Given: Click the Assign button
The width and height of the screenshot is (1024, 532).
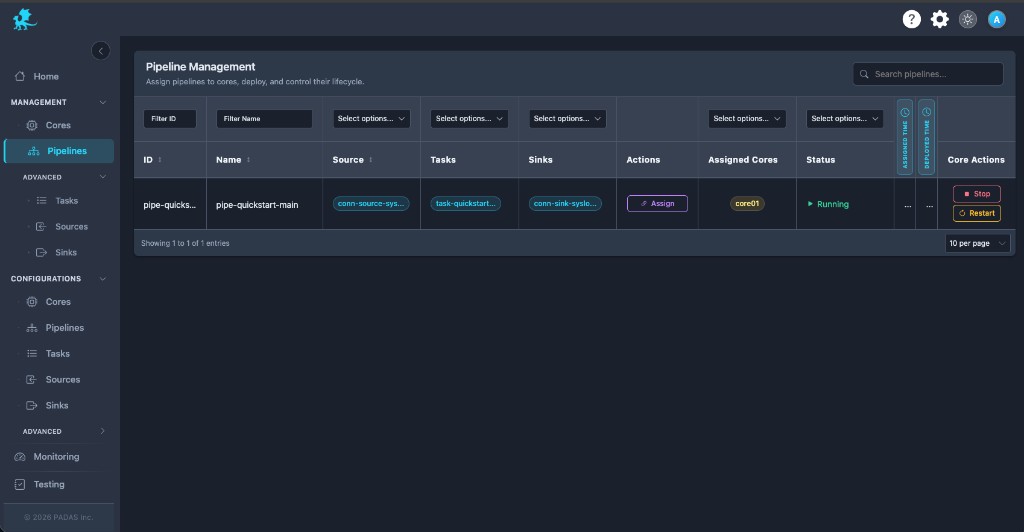Looking at the screenshot, I should (657, 204).
